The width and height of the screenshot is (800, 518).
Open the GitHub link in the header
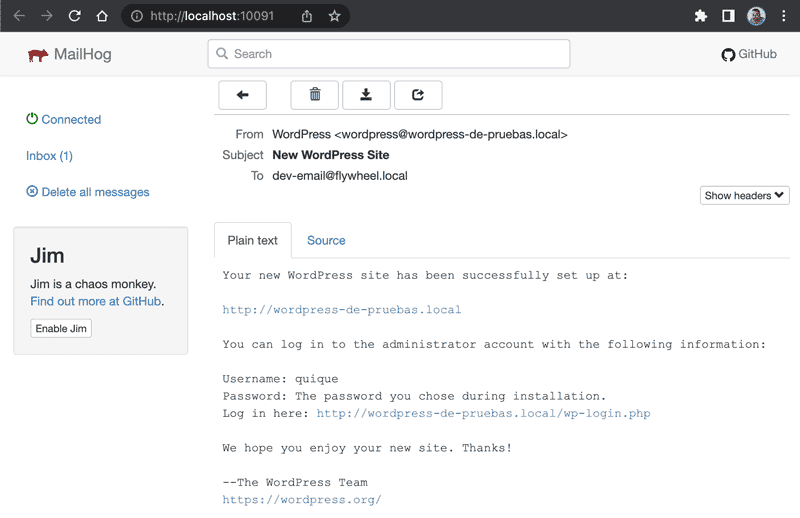[x=749, y=54]
